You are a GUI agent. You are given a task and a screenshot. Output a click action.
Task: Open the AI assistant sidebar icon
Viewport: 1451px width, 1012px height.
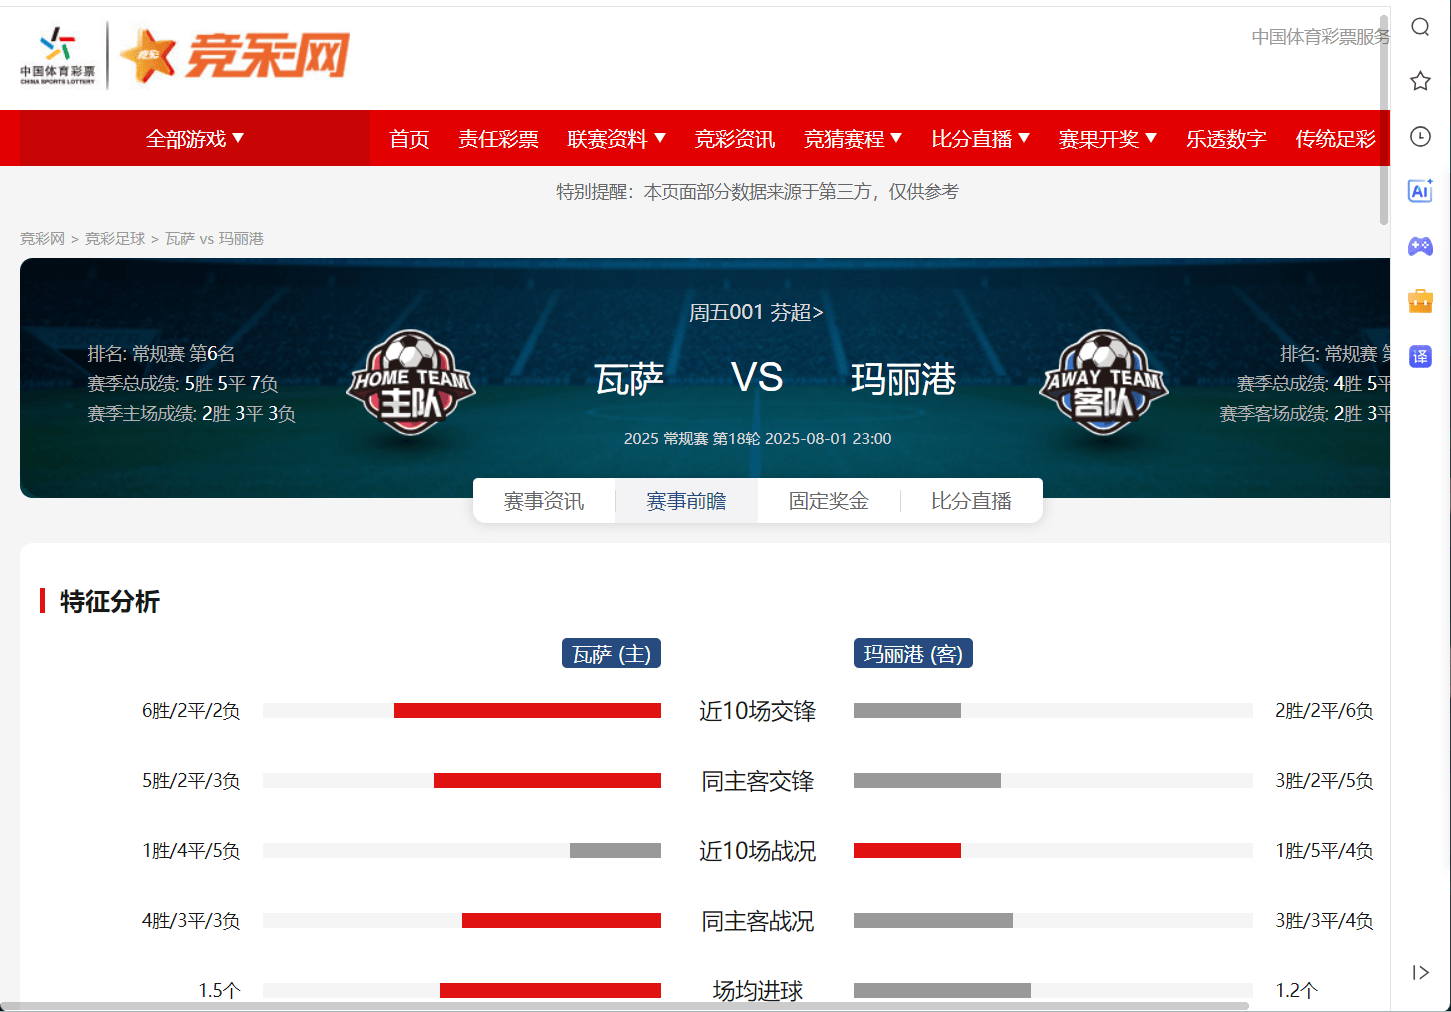tap(1420, 191)
